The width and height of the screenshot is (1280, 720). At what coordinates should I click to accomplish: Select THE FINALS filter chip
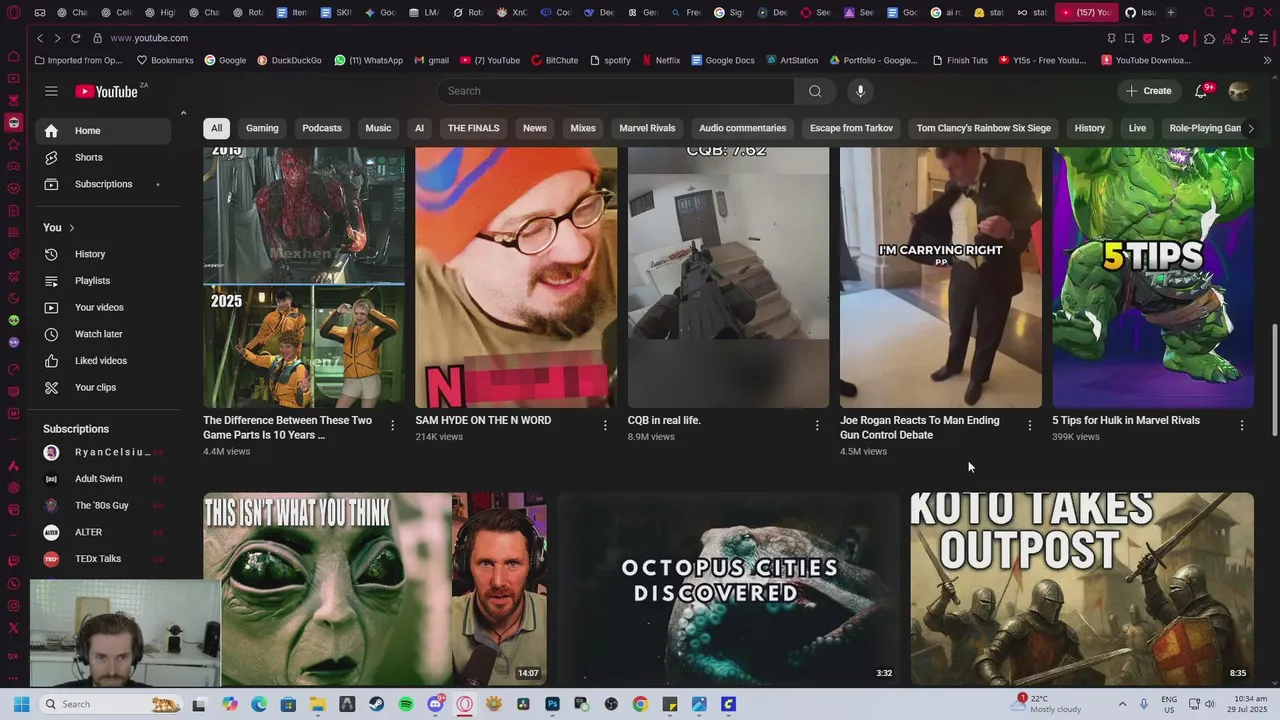473,128
